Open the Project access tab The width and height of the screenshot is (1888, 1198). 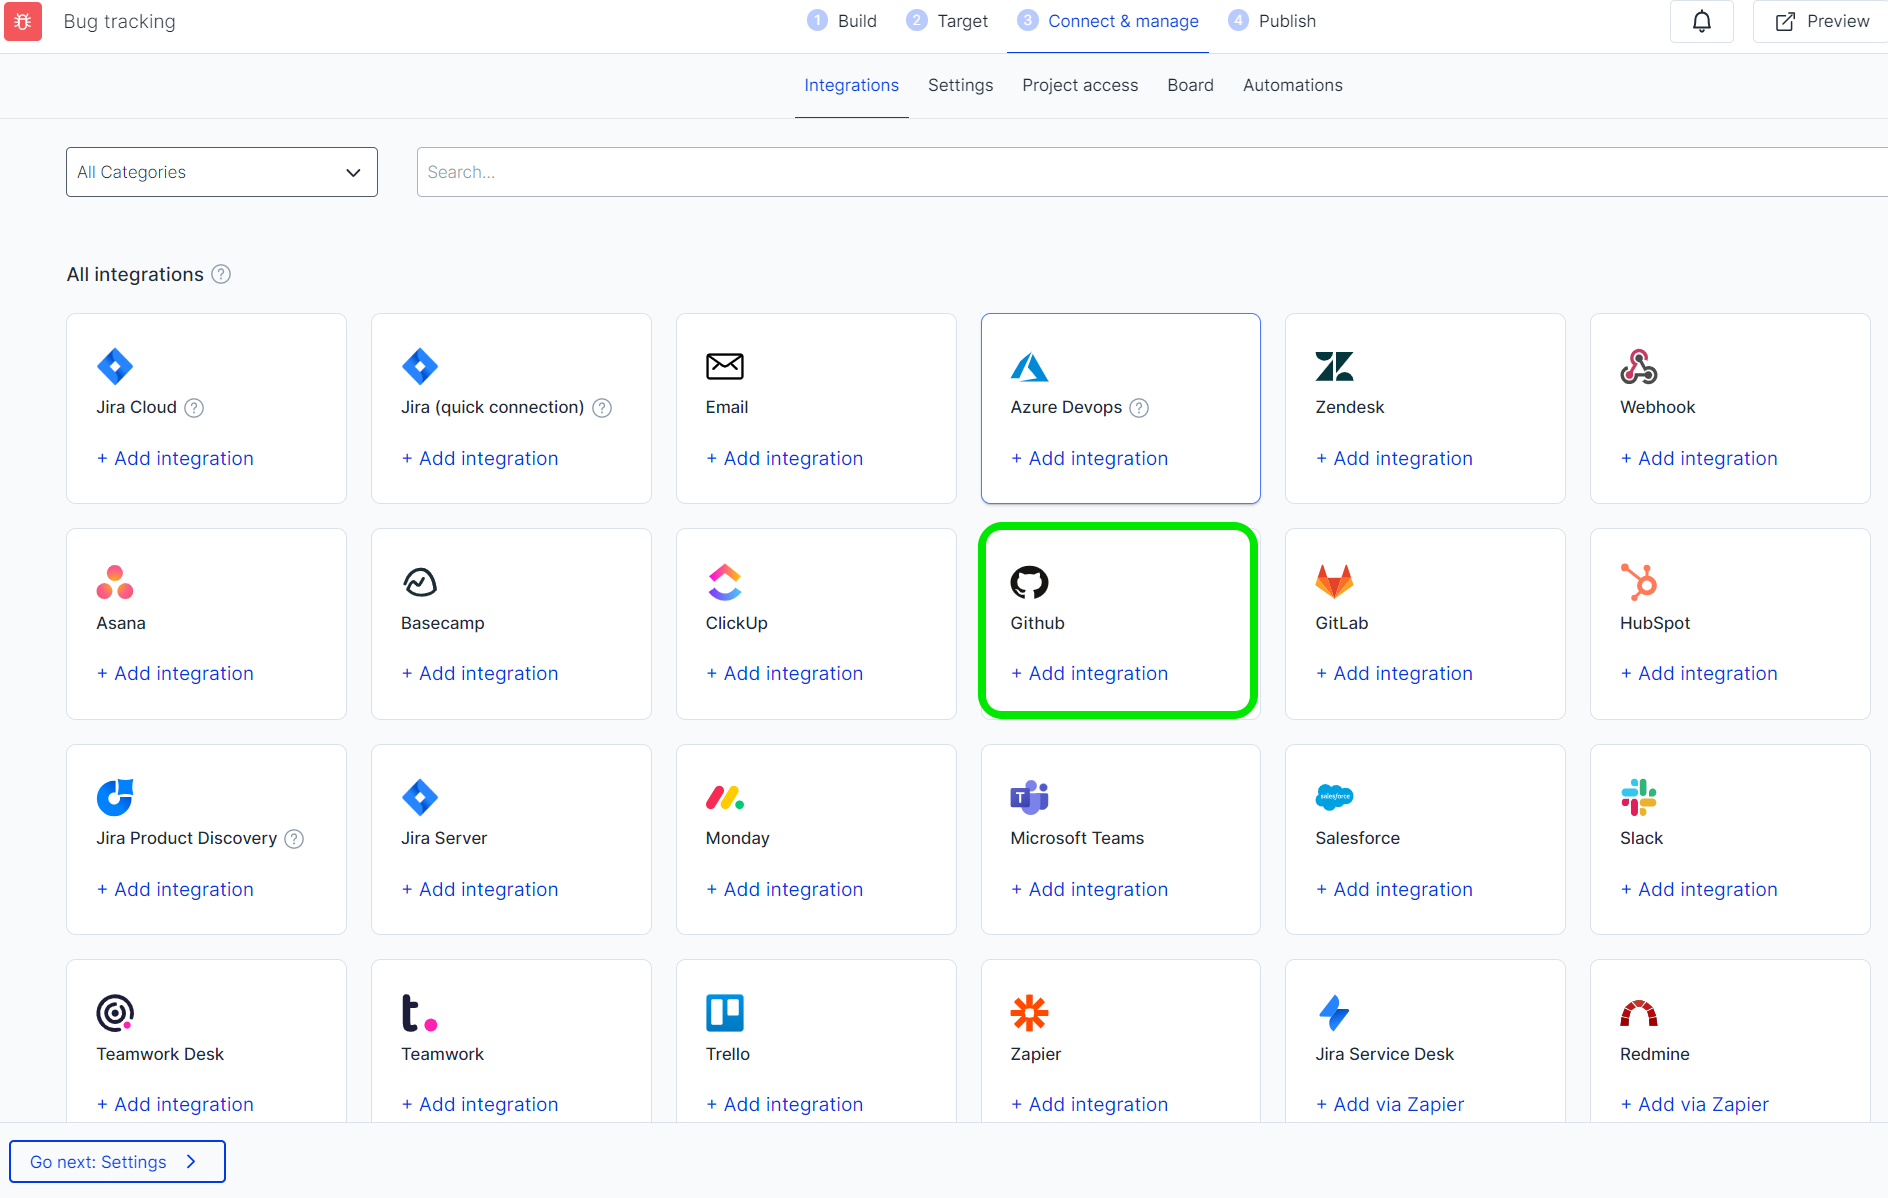[1080, 85]
